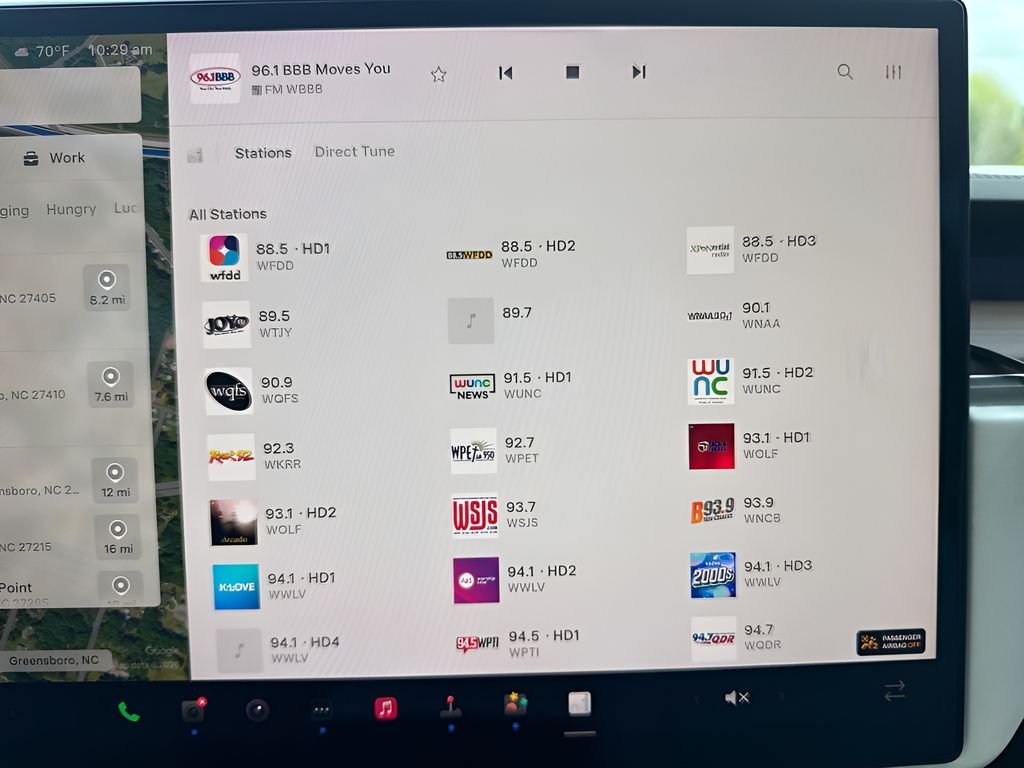1024x768 pixels.
Task: Skip to the next station
Action: coord(638,72)
